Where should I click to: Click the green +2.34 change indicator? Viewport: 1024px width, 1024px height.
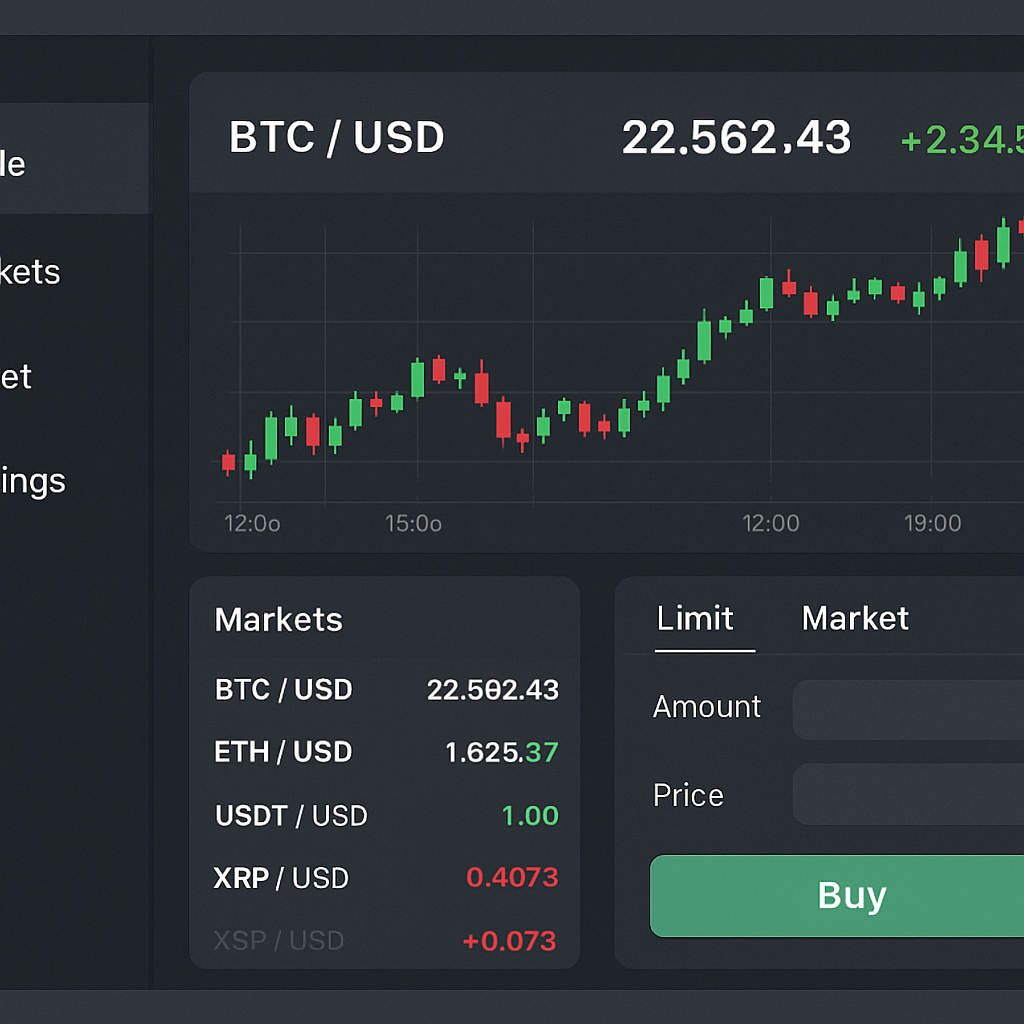[962, 140]
